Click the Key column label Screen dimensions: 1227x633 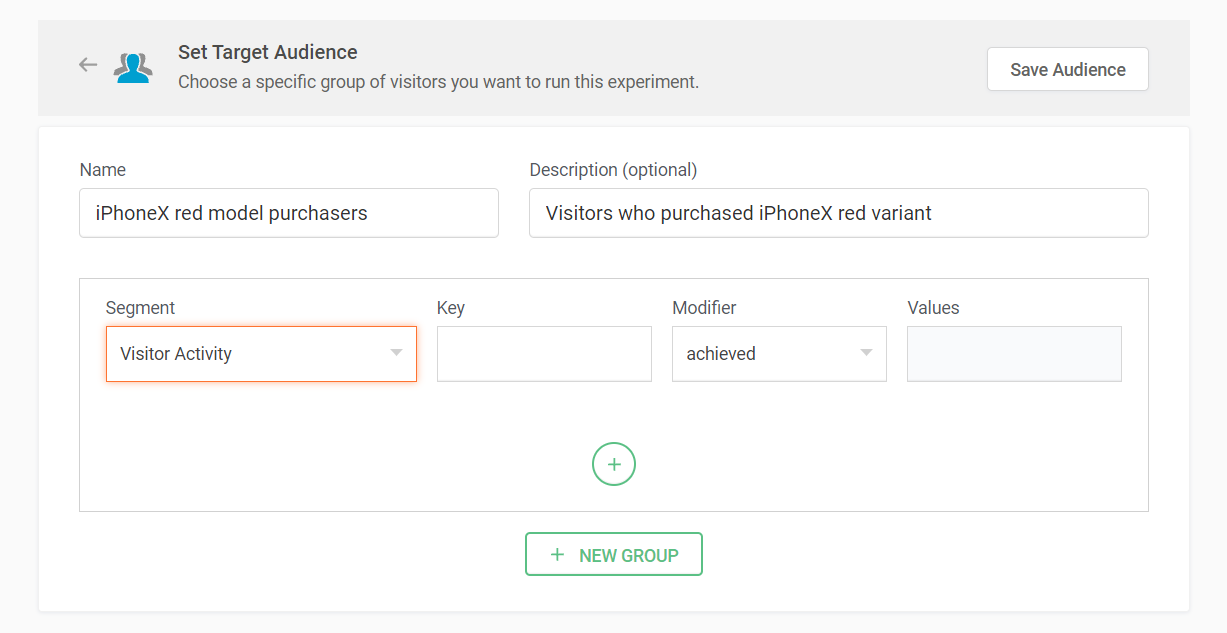(451, 308)
